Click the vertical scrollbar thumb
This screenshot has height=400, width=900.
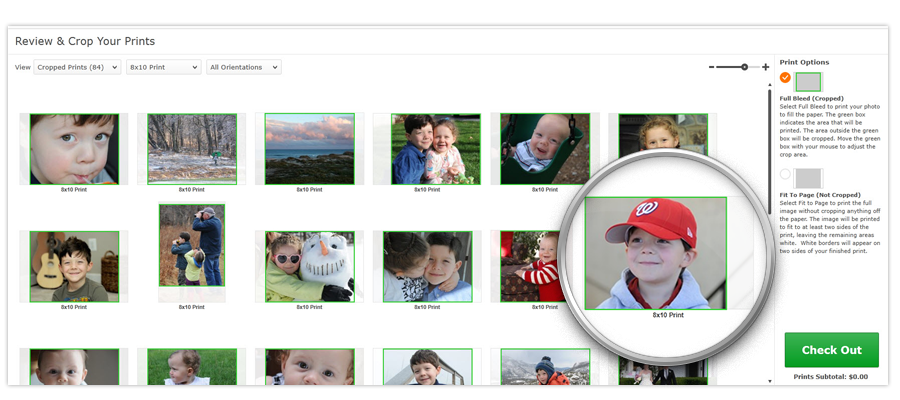pos(770,152)
